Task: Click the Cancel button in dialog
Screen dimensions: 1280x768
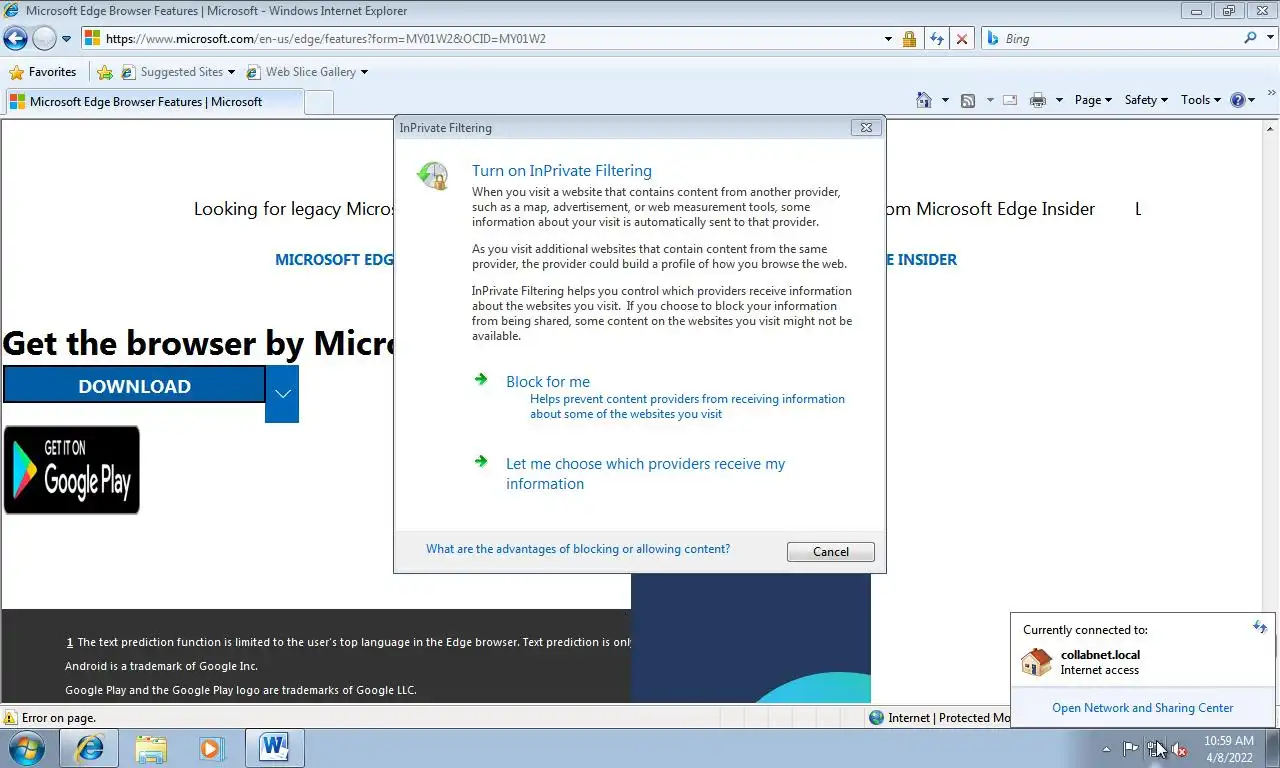Action: point(831,552)
